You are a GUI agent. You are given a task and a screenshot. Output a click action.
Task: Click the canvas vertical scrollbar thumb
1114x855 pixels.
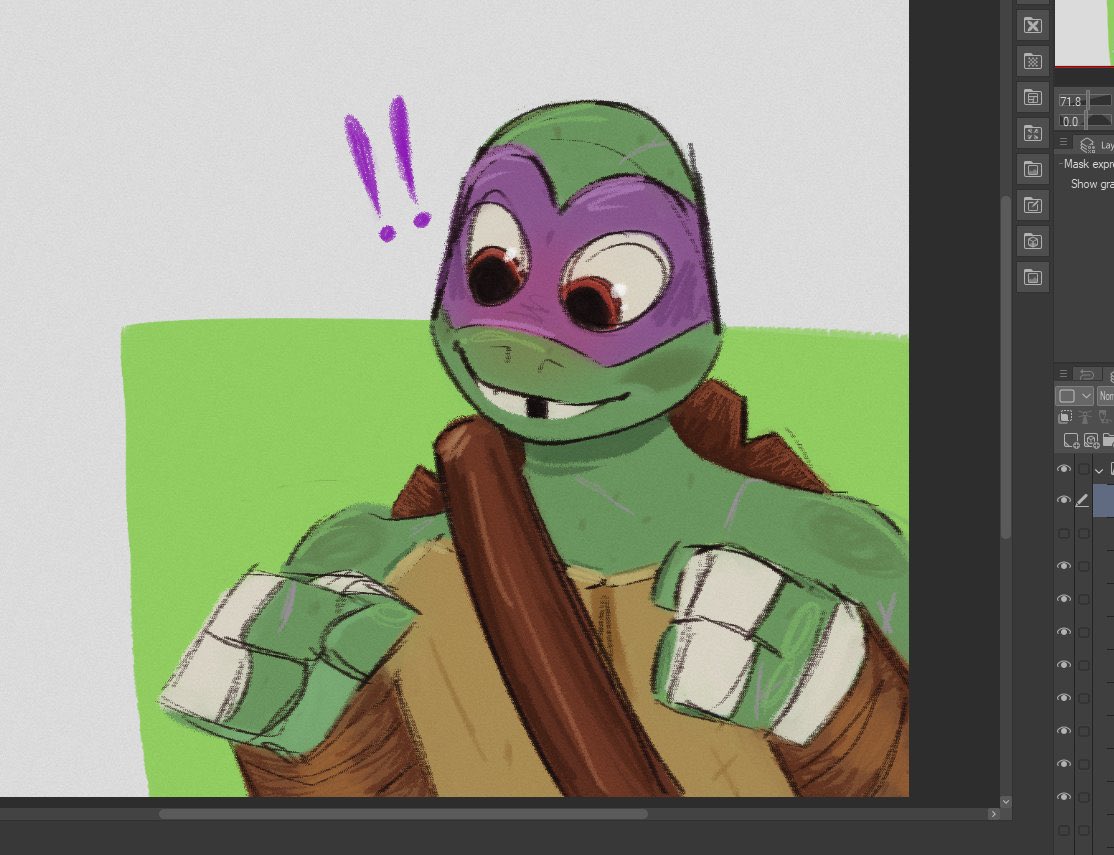pos(1005,367)
